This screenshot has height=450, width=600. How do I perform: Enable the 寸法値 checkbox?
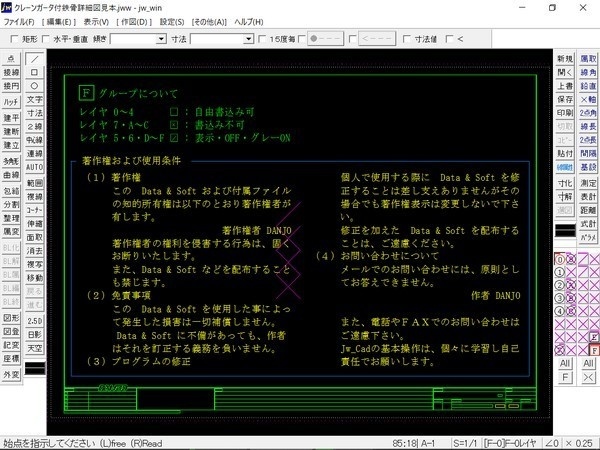click(x=407, y=39)
